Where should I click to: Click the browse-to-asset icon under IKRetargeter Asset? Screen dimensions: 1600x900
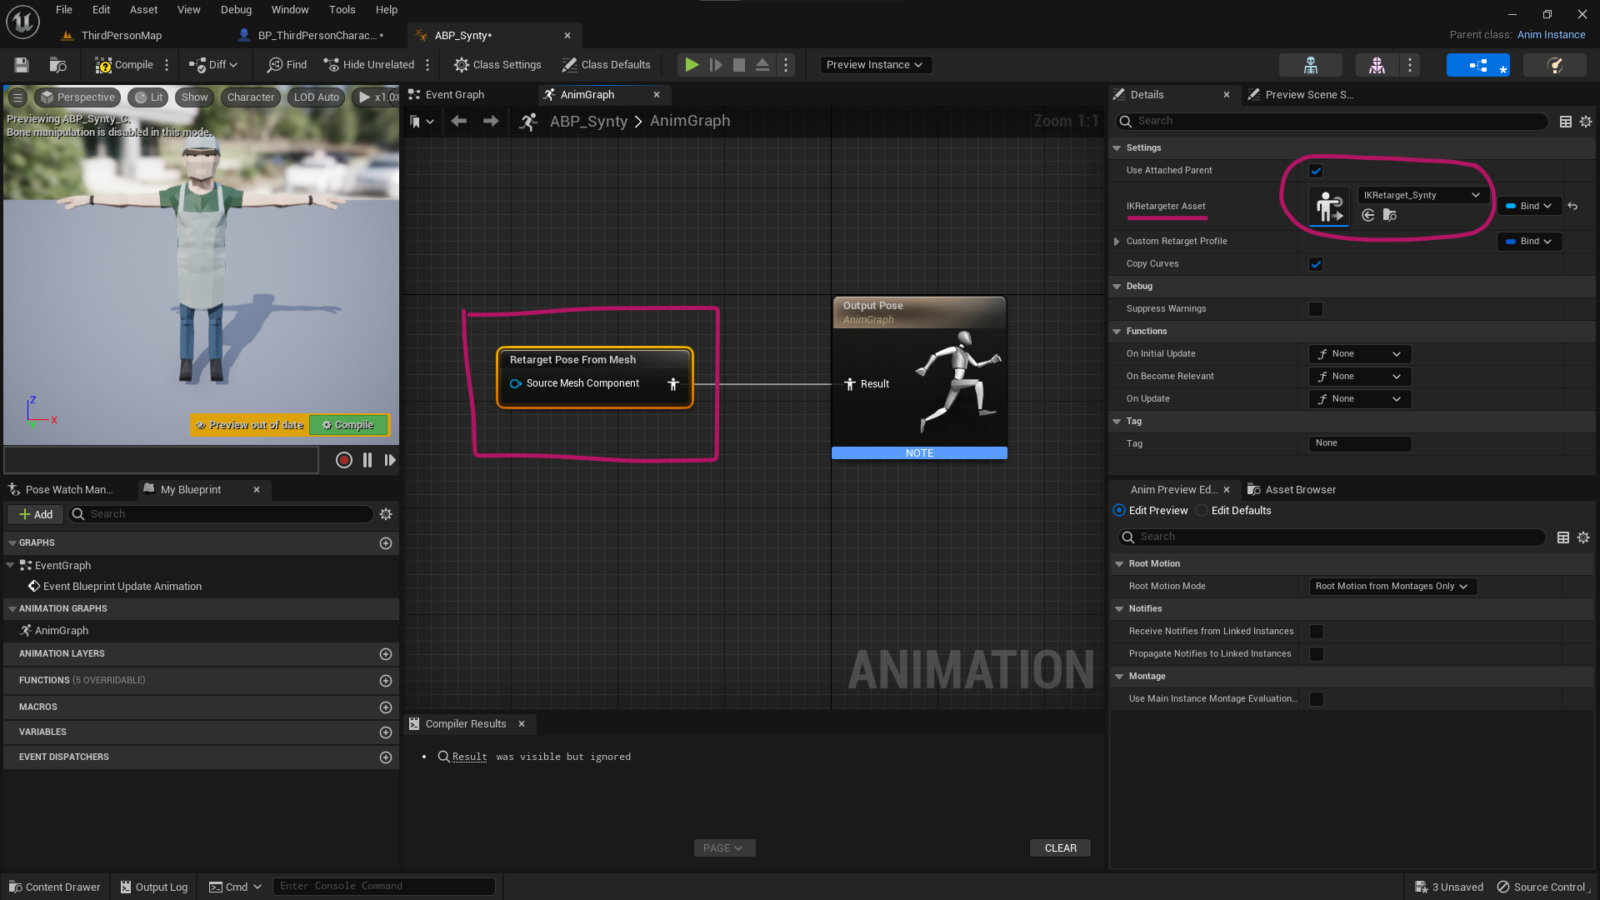point(1390,215)
